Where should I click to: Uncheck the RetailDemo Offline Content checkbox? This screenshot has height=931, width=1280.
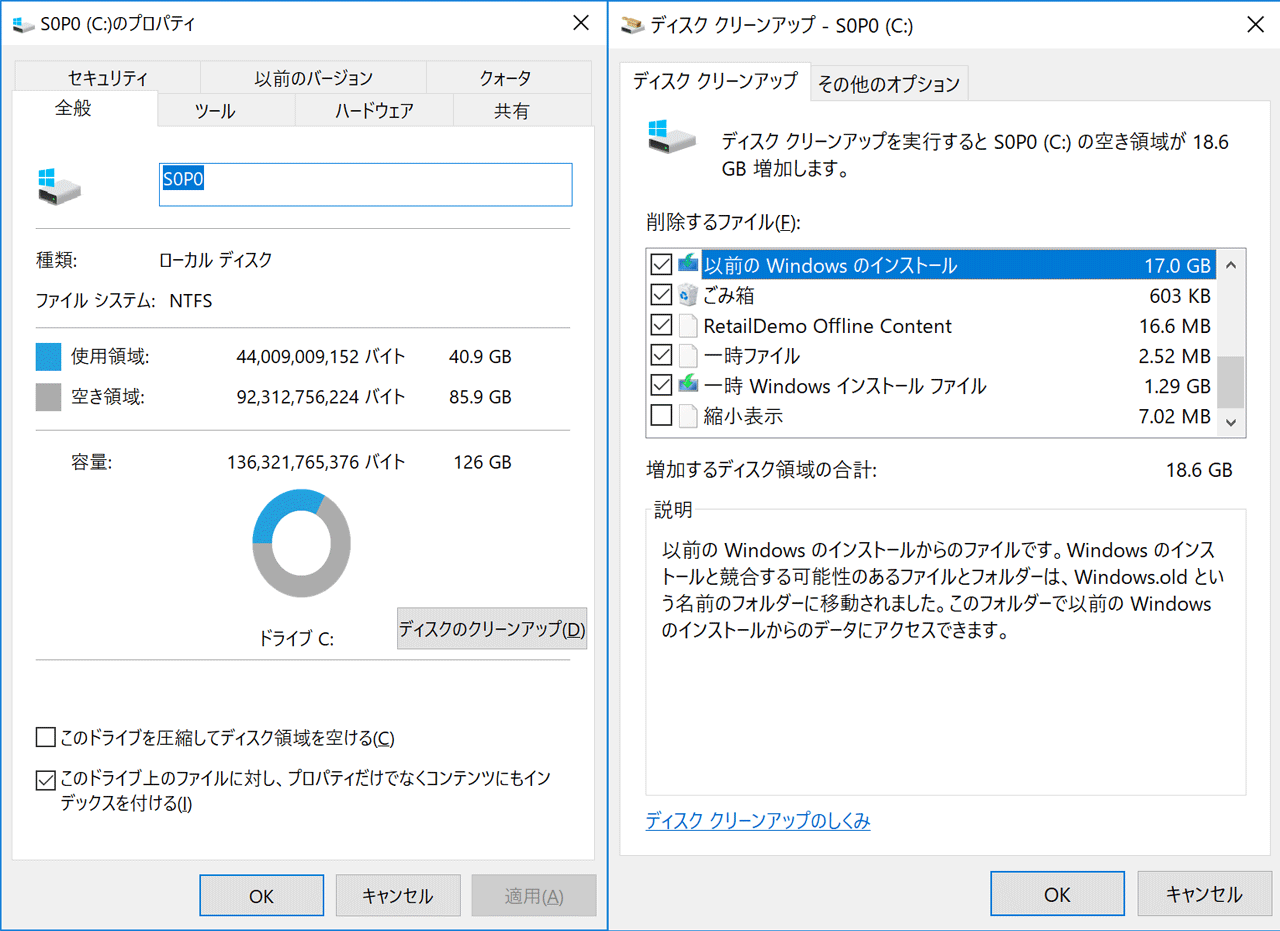point(661,325)
